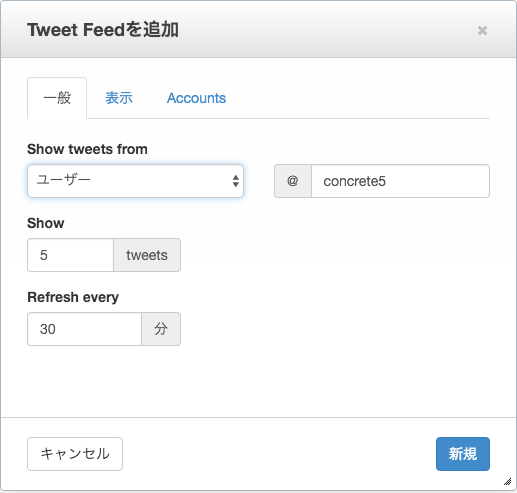Viewport: 517px width, 493px height.
Task: Click the tweets unit label
Action: [x=147, y=255]
